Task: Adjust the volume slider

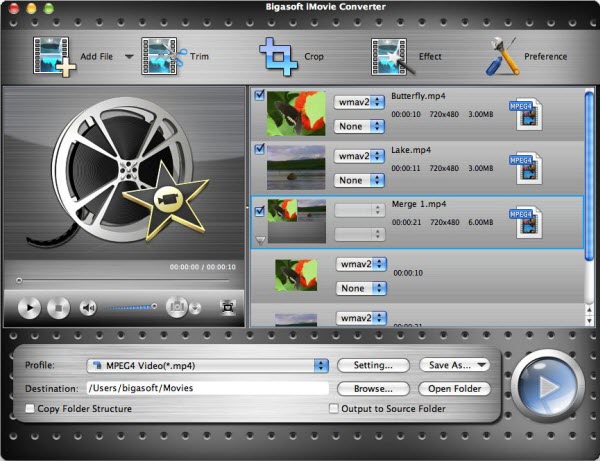Action: (x=131, y=307)
